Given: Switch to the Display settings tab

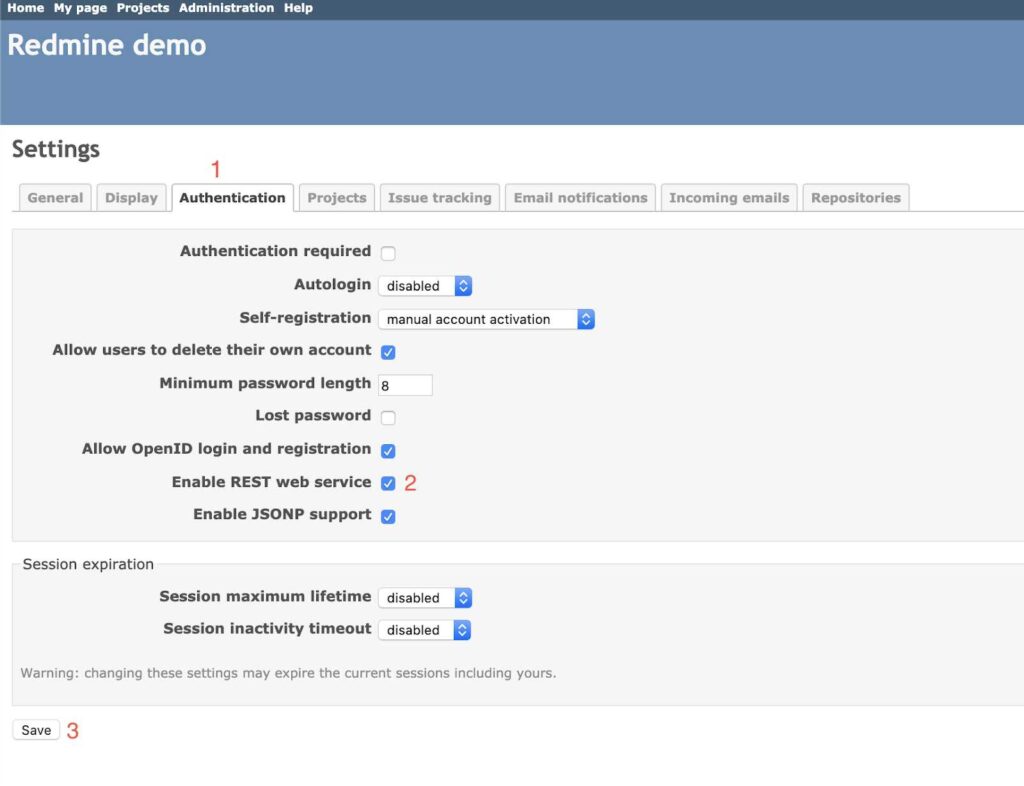Looking at the screenshot, I should pos(131,197).
